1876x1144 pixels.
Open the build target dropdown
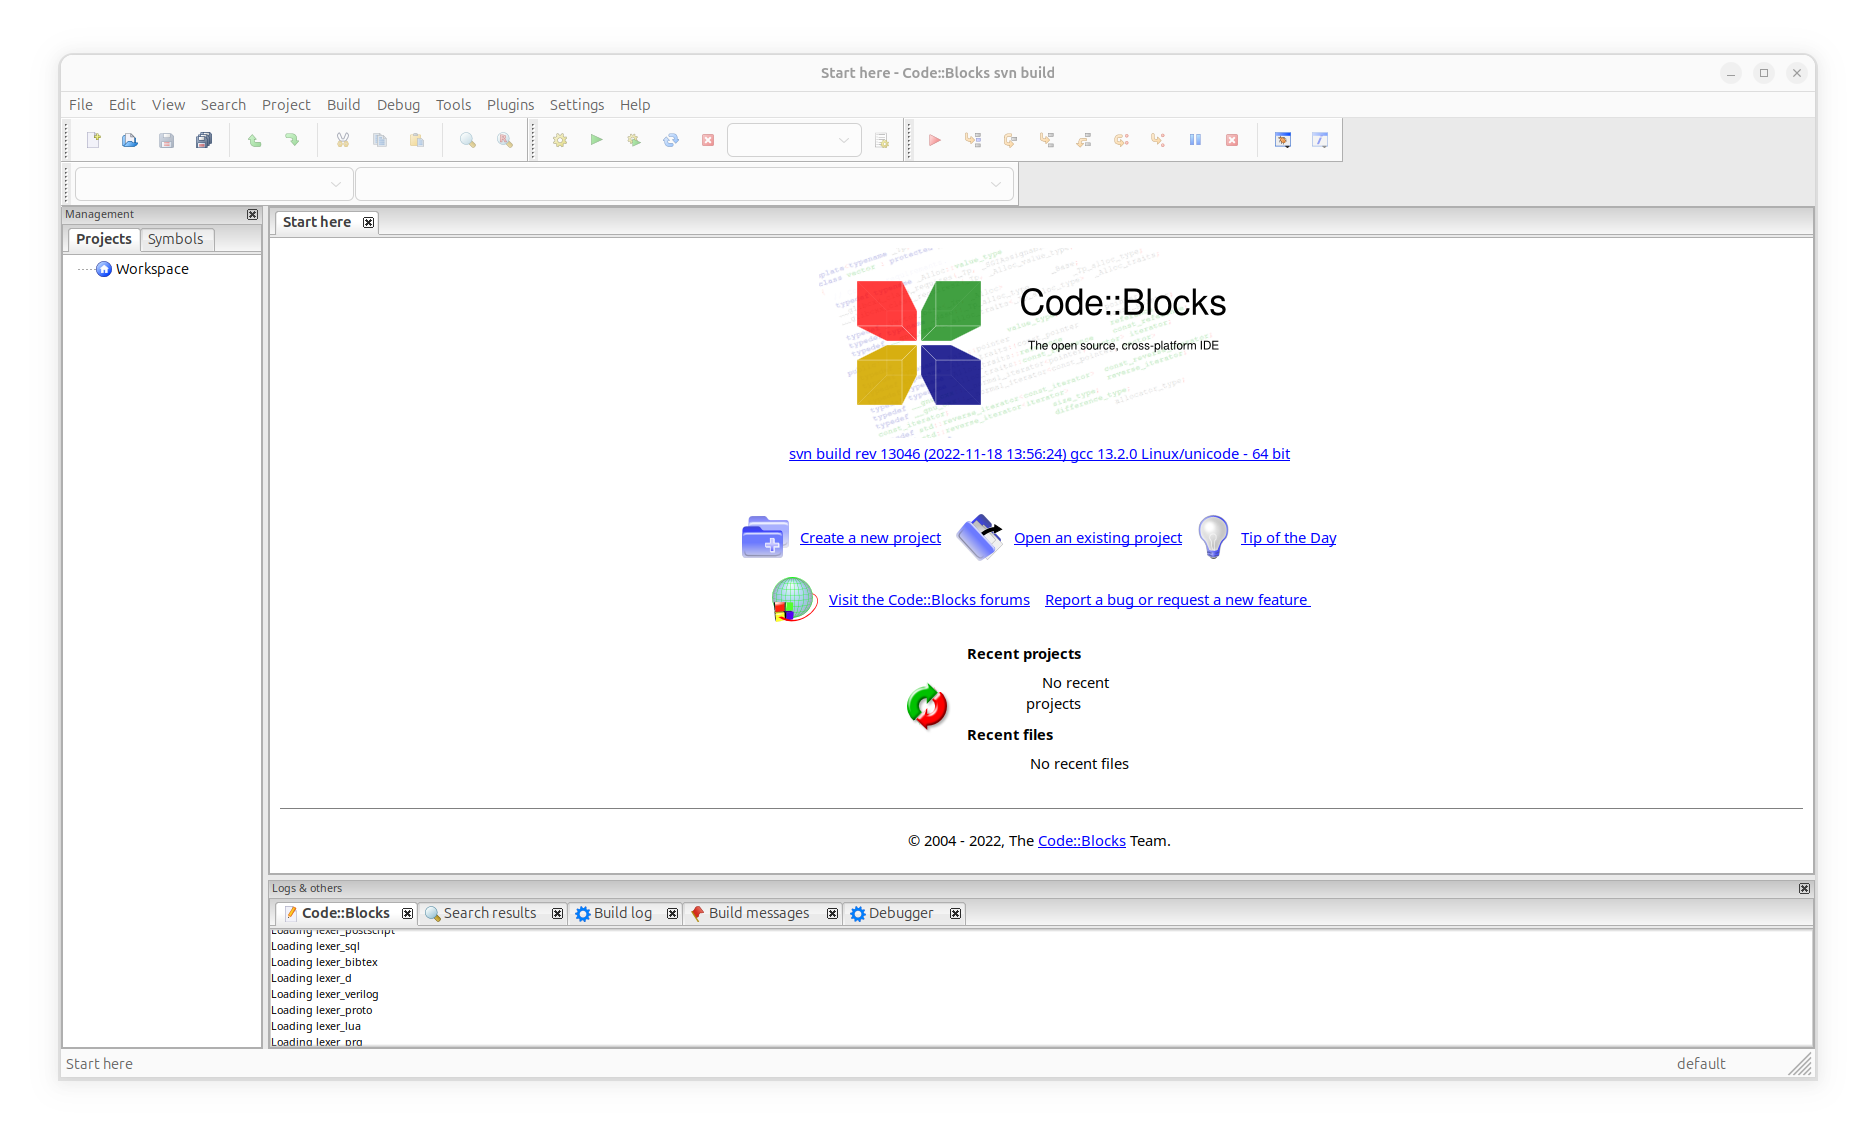794,140
